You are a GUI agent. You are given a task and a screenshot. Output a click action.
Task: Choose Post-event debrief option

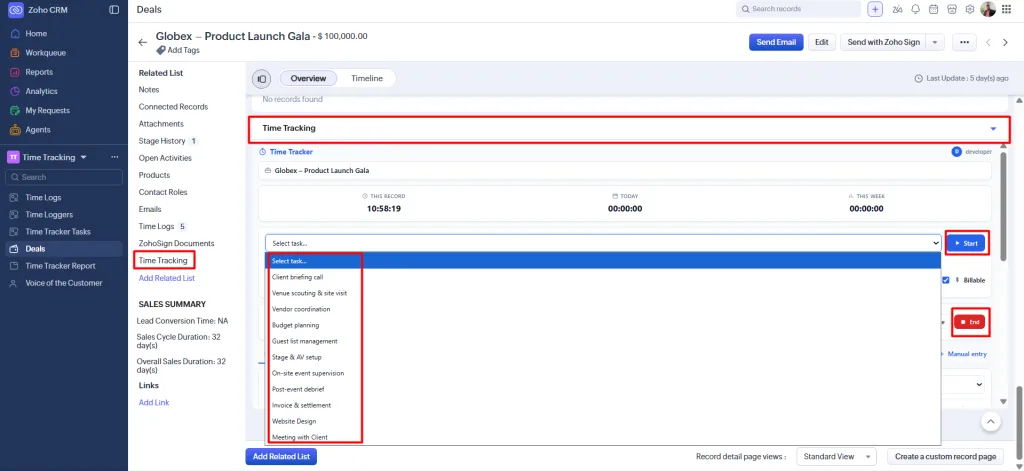tap(298, 389)
